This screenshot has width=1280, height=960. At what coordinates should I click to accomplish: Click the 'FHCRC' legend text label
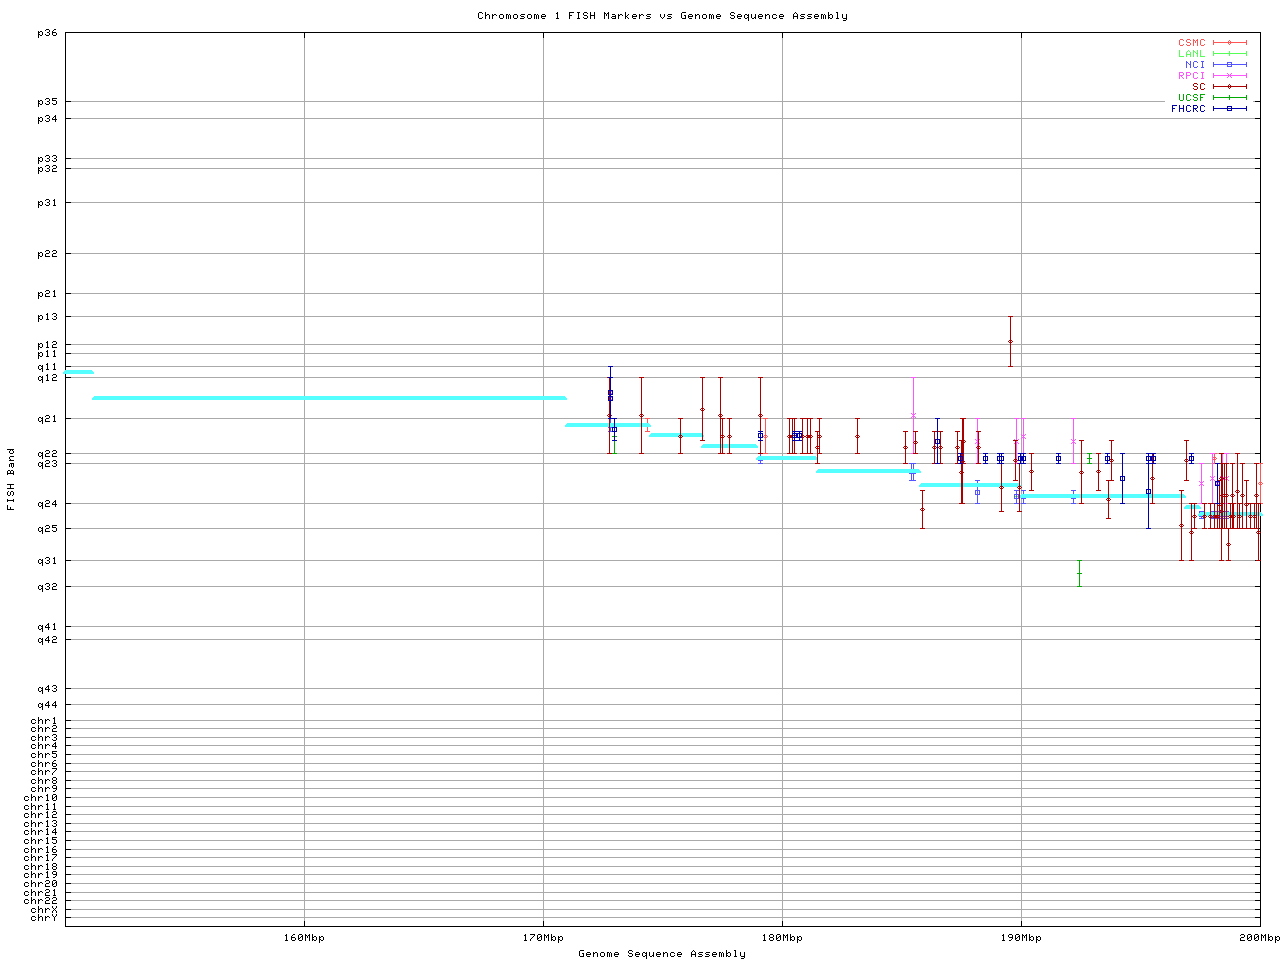click(1188, 109)
